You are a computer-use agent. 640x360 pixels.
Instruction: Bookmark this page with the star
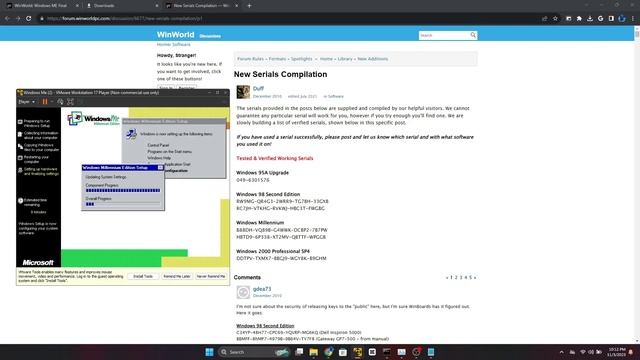(x=556, y=18)
